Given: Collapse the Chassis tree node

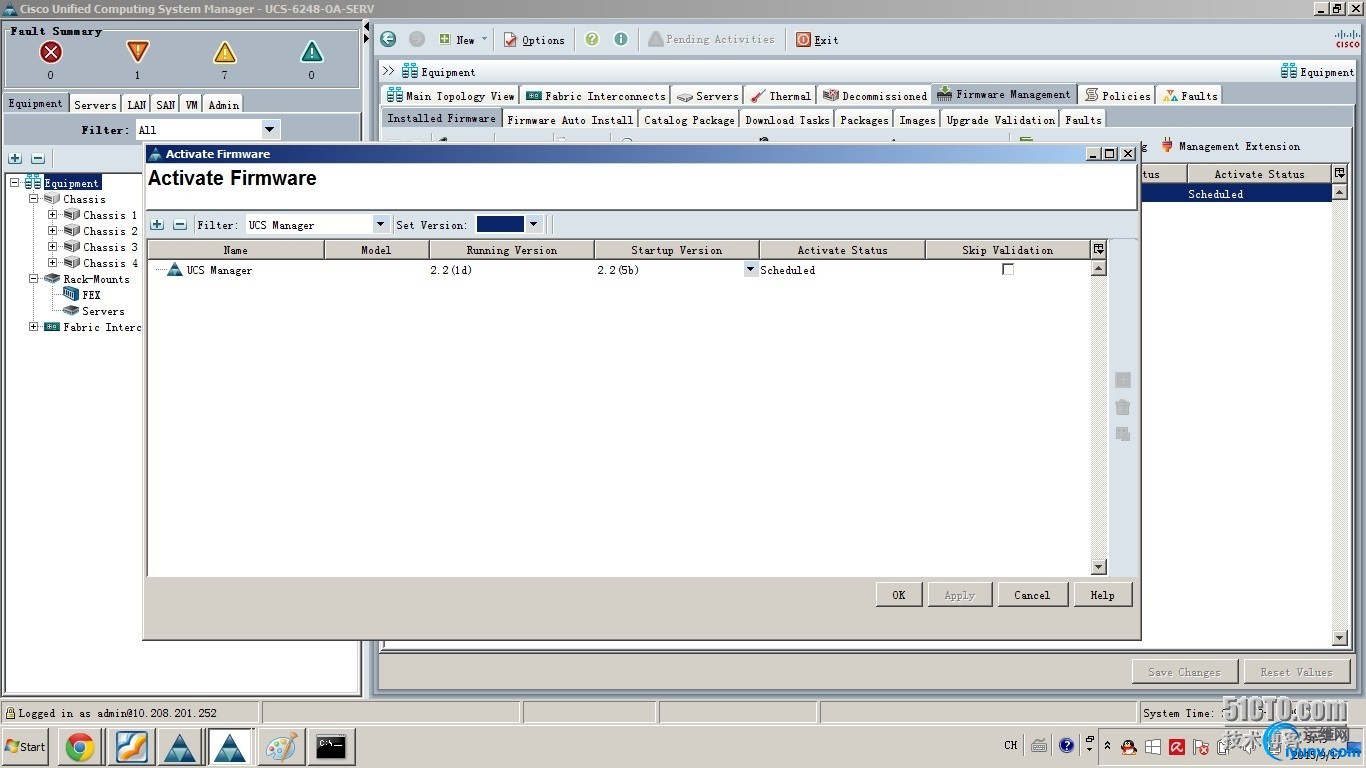Looking at the screenshot, I should [33, 199].
